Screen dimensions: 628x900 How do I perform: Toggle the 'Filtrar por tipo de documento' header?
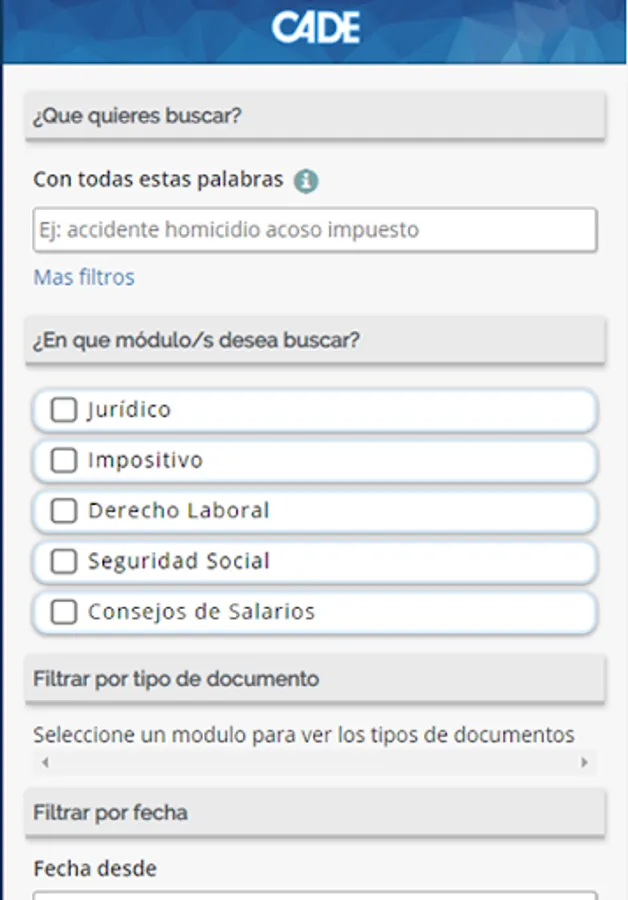tap(315, 679)
